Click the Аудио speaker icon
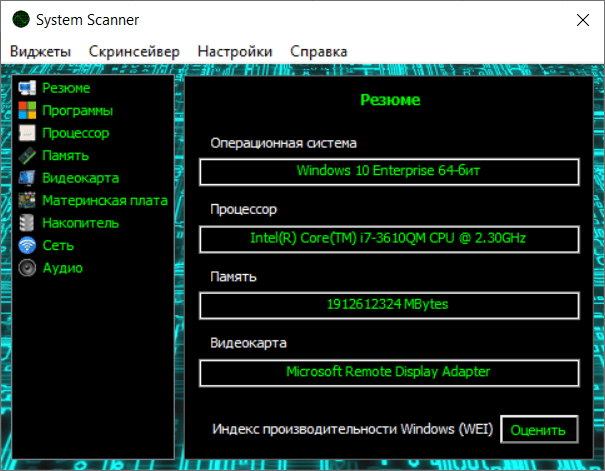 [x=27, y=268]
